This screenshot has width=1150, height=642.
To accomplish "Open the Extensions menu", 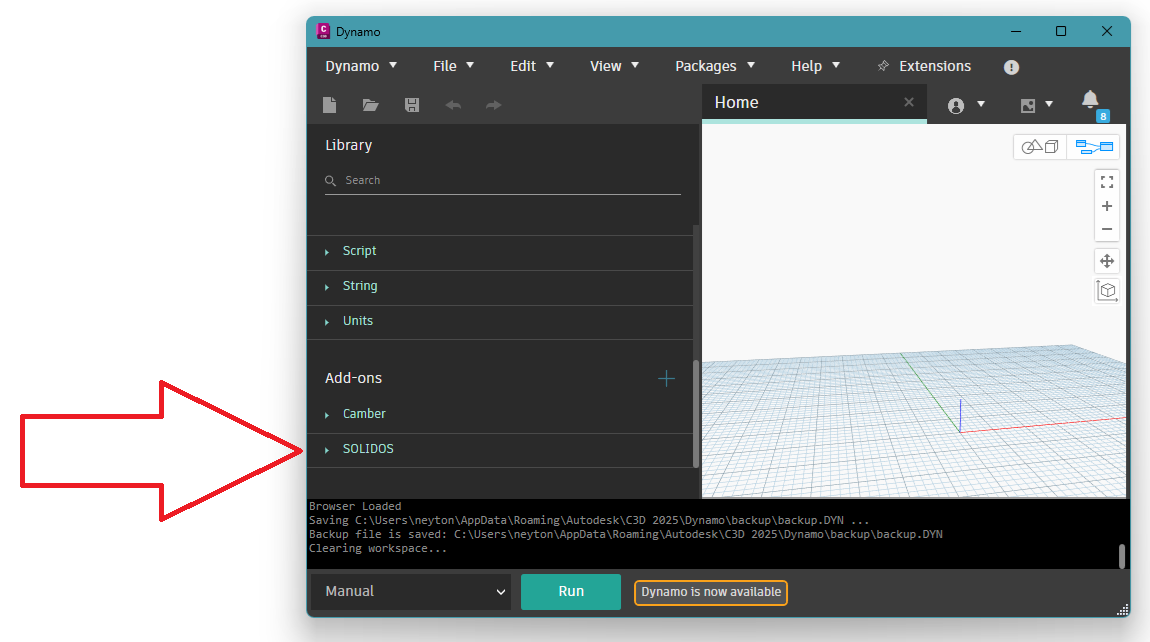I will pyautogui.click(x=924, y=66).
